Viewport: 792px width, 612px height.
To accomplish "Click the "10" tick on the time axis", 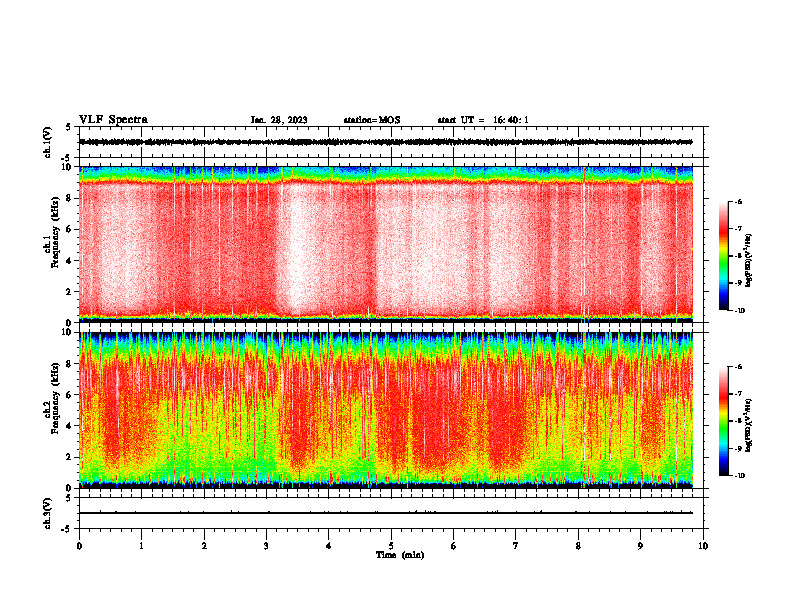I will [703, 546].
